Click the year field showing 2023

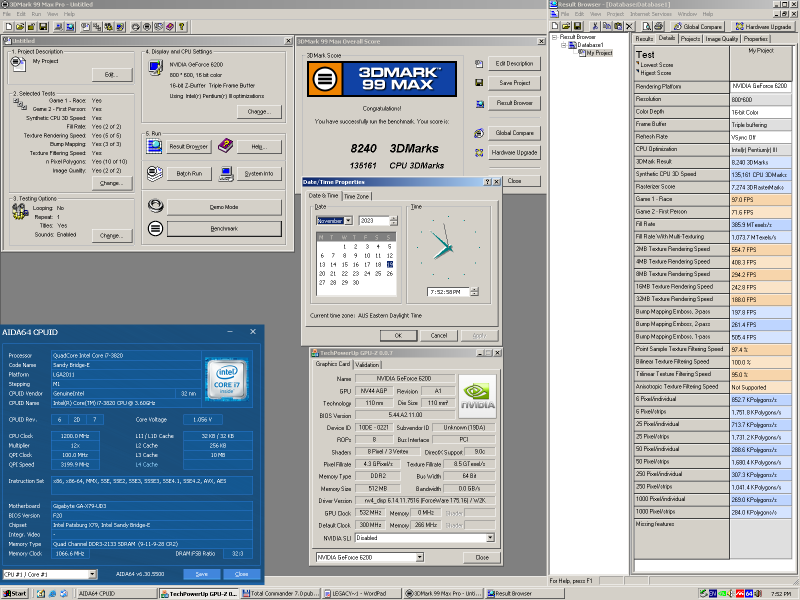coord(374,221)
